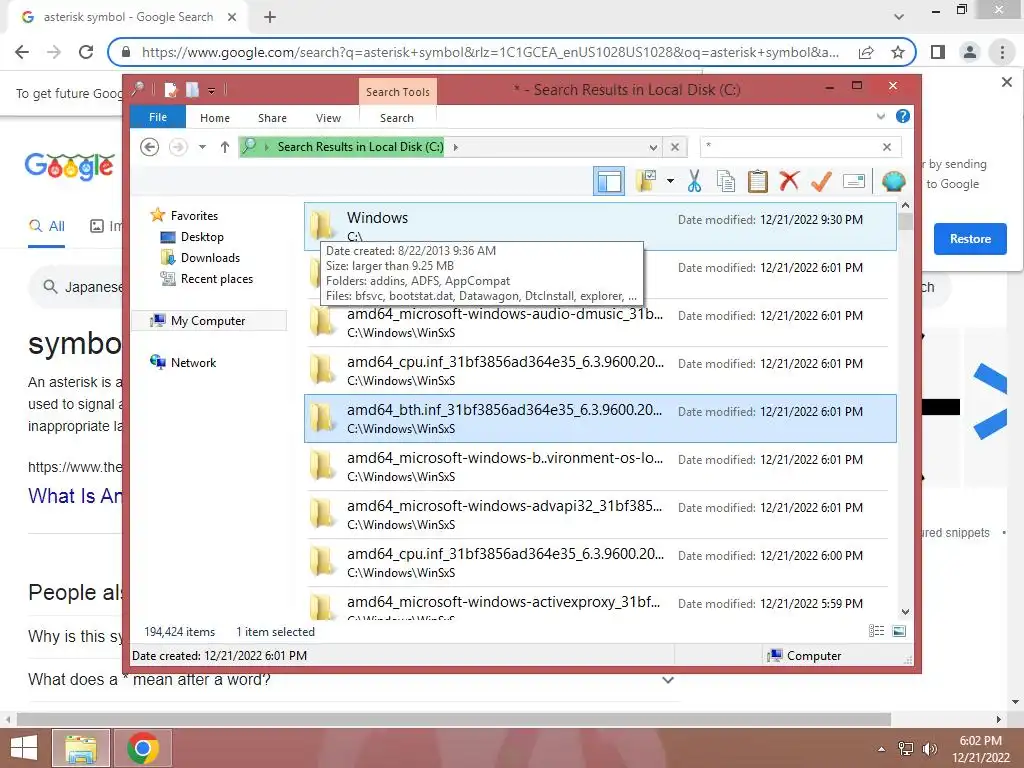Click the Share page icon in Chrome address bar
This screenshot has height=768, width=1024.
[x=866, y=52]
